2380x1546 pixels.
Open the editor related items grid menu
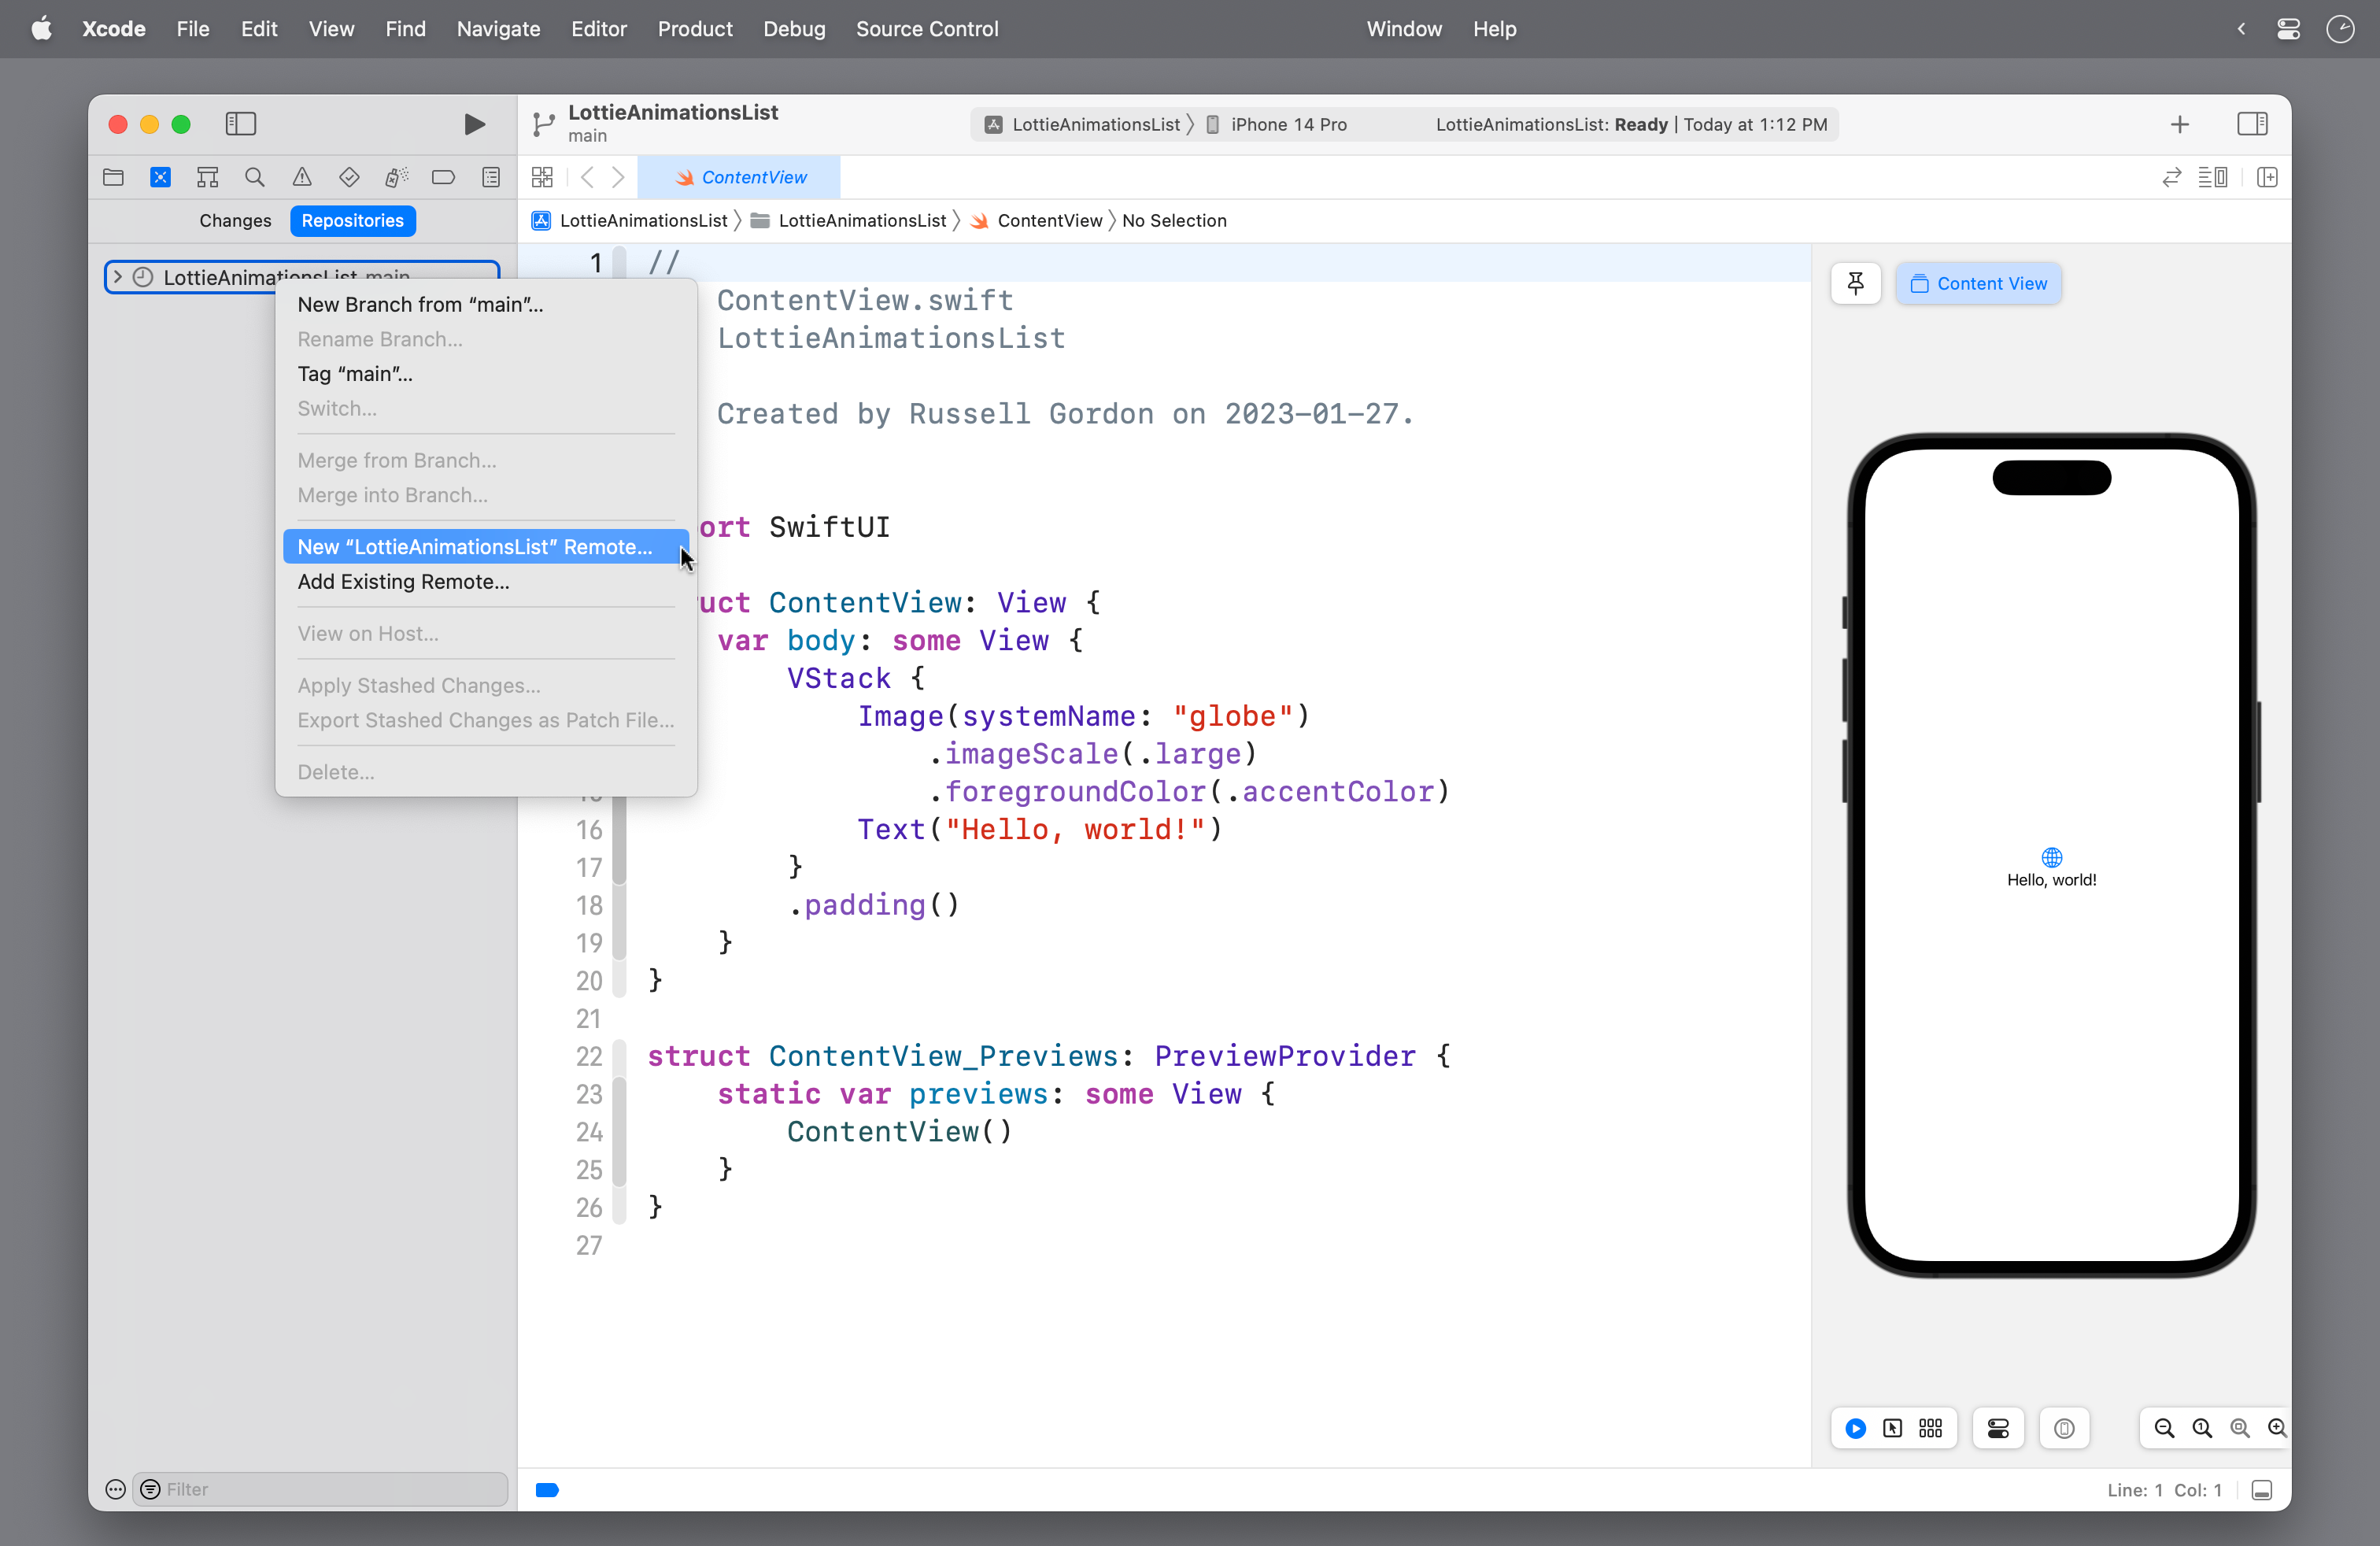(x=542, y=178)
